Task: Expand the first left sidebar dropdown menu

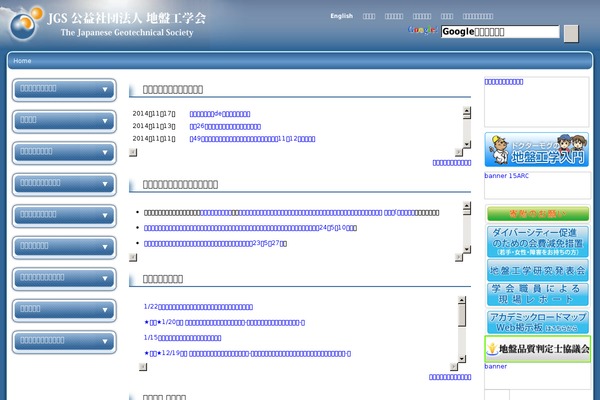Action: click(64, 89)
